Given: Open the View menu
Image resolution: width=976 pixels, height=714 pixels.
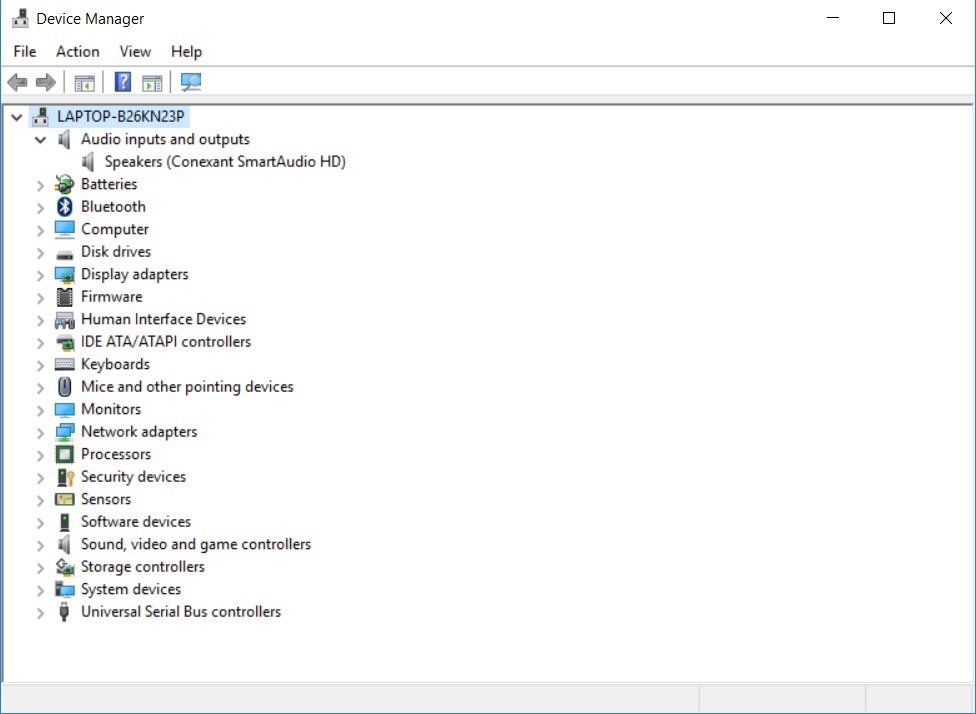Looking at the screenshot, I should click(134, 51).
